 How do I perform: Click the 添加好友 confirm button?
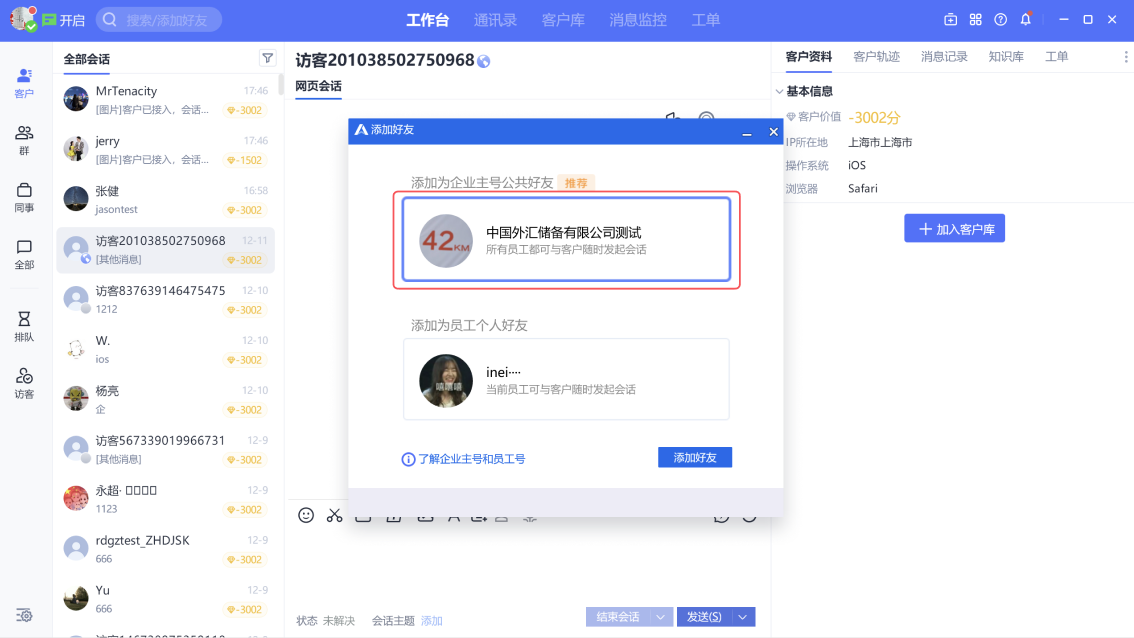coord(695,457)
